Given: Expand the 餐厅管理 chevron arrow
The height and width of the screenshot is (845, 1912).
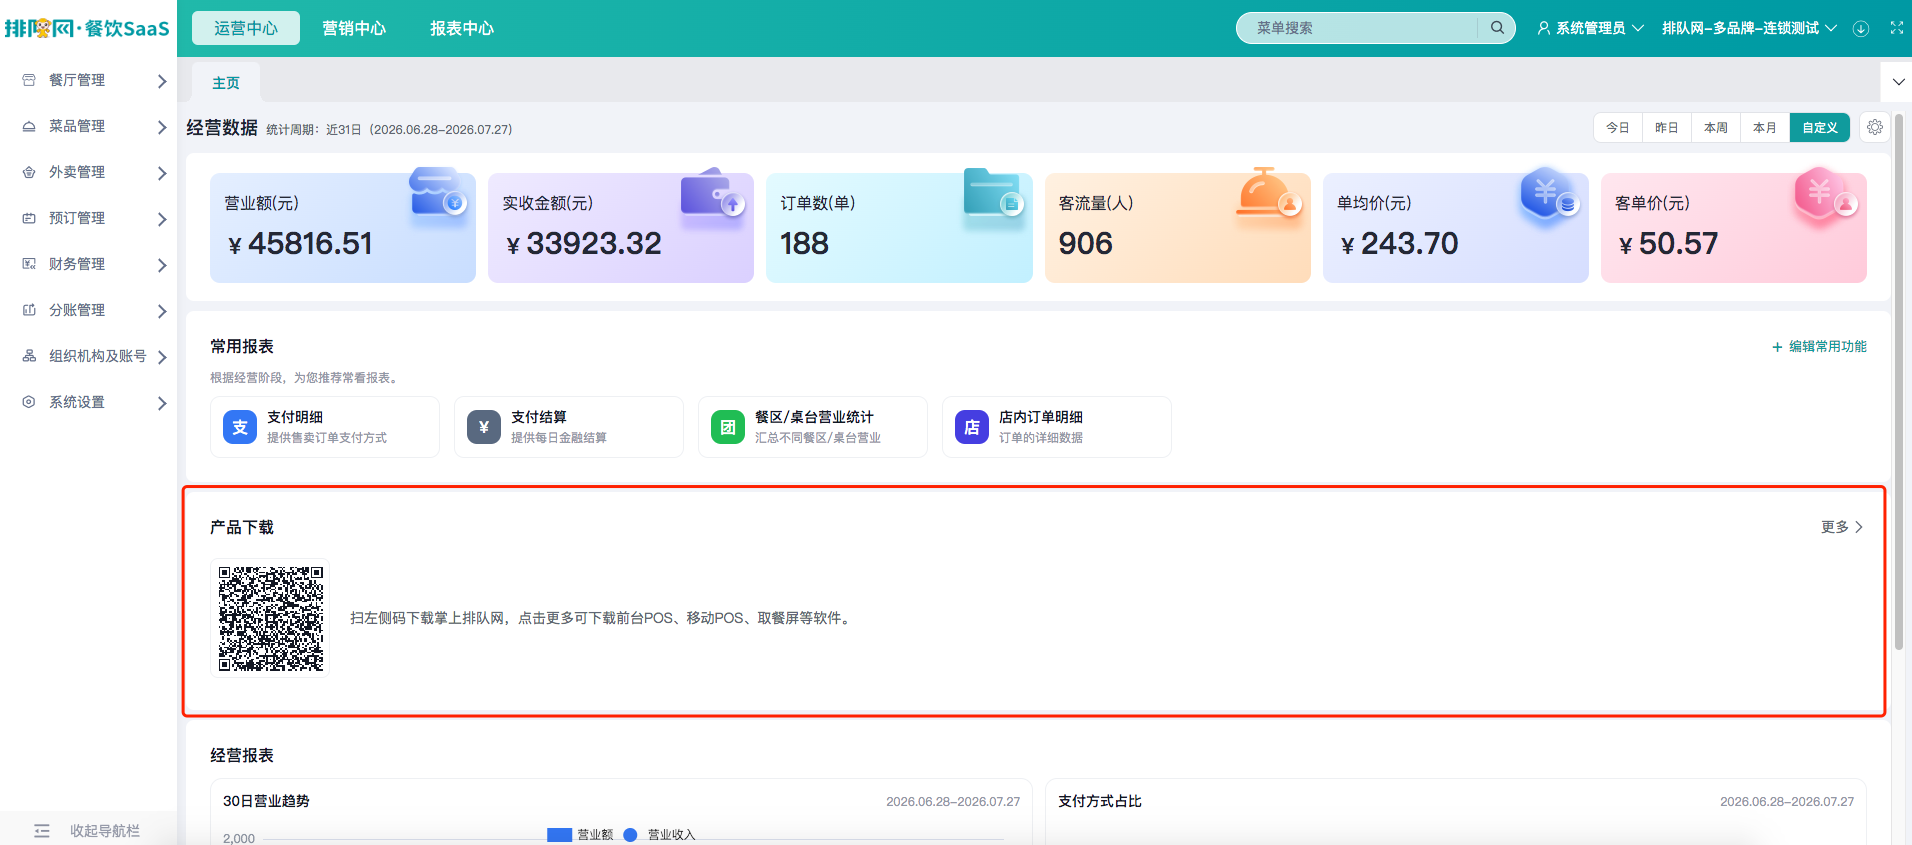Looking at the screenshot, I should pos(162,81).
